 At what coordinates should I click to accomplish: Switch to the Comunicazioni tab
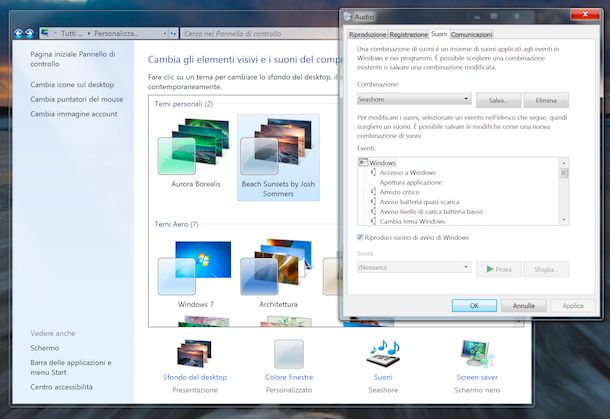click(472, 35)
